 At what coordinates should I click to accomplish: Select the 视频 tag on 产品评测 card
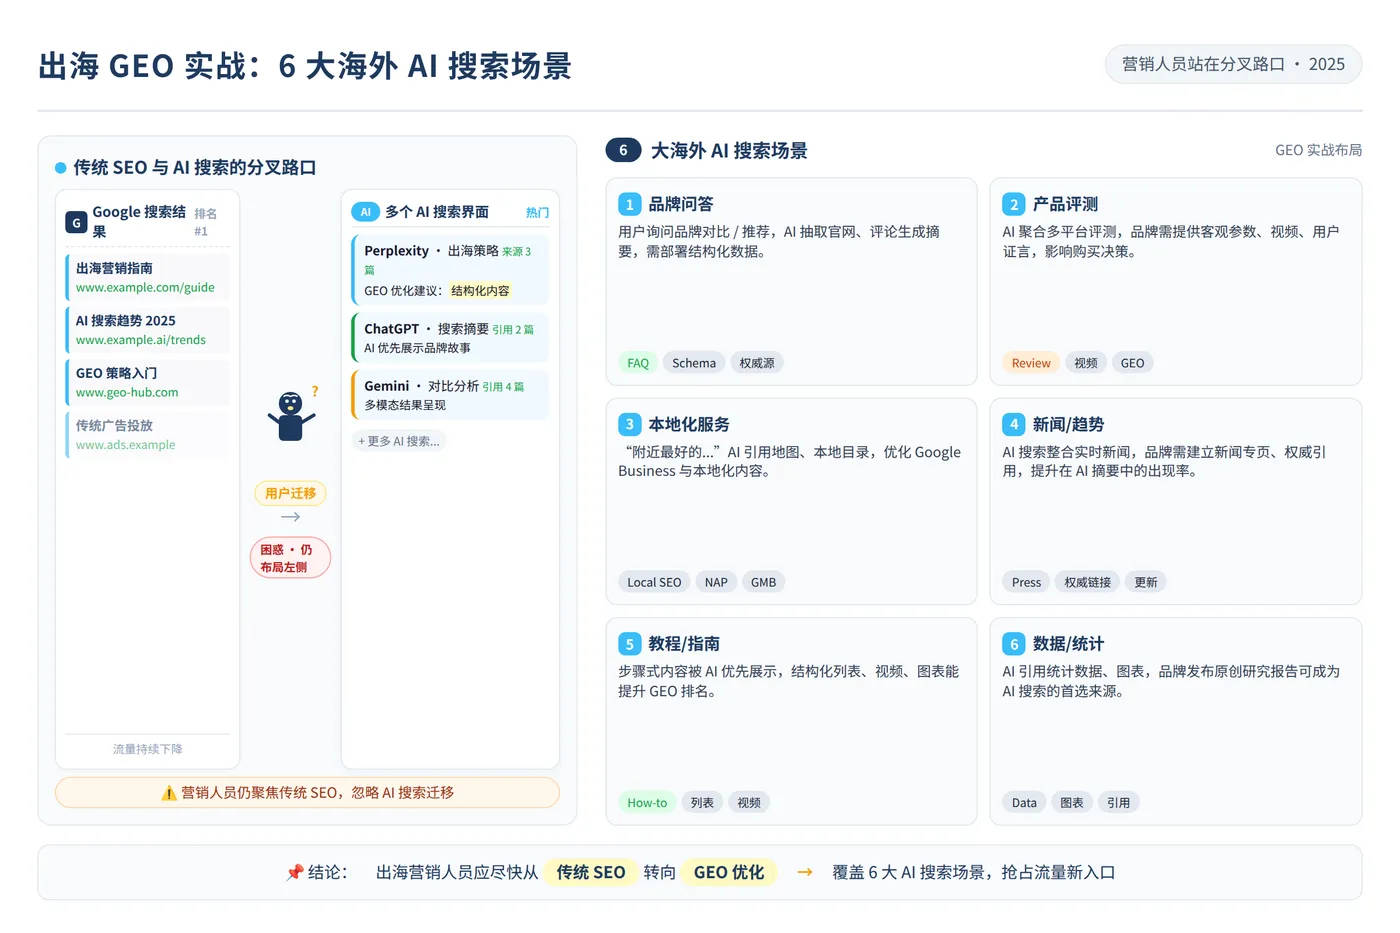(1086, 363)
